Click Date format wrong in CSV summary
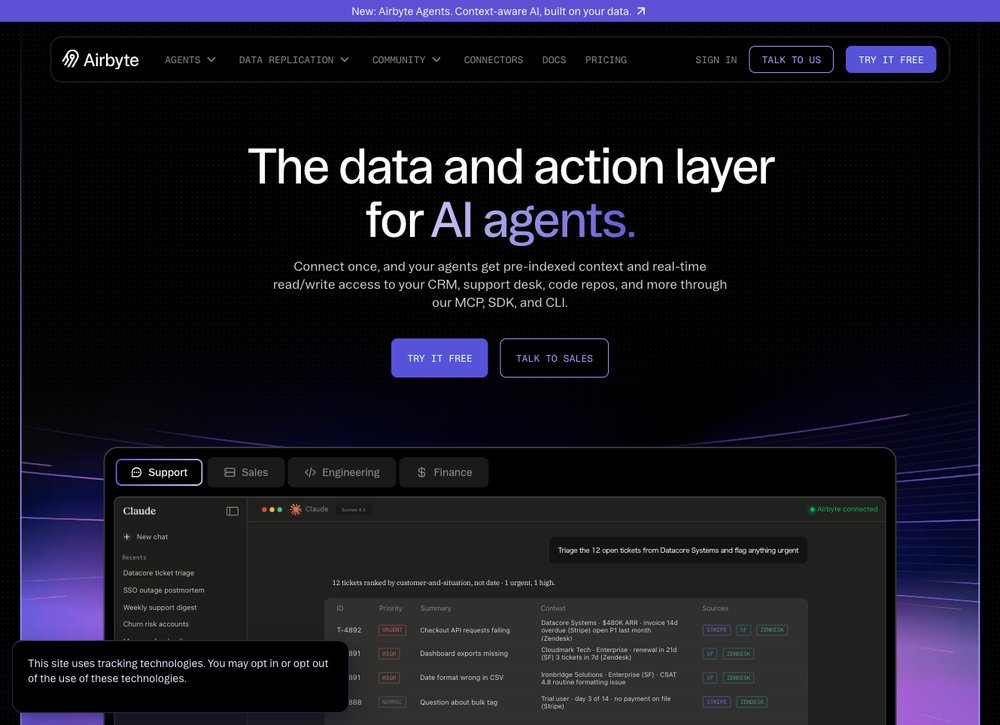Screen dimensions: 1000x725 click(x=461, y=677)
